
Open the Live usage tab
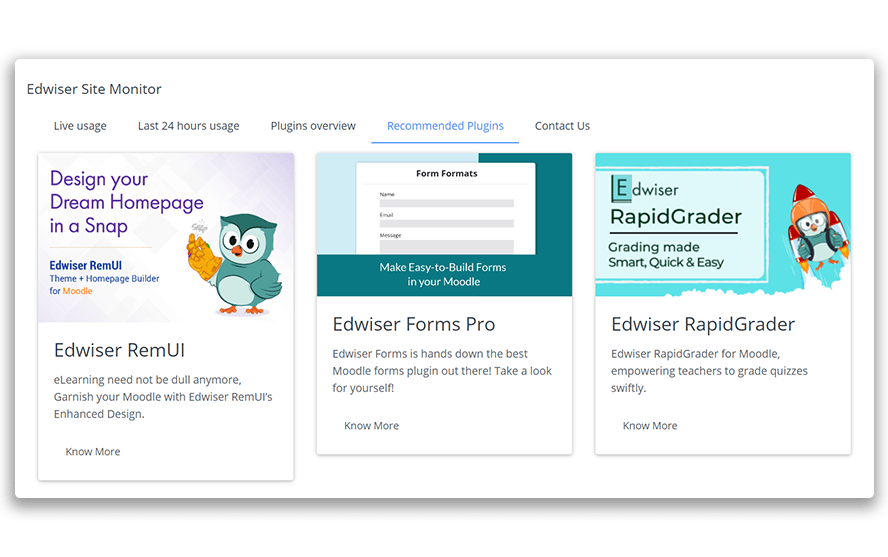tap(80, 126)
